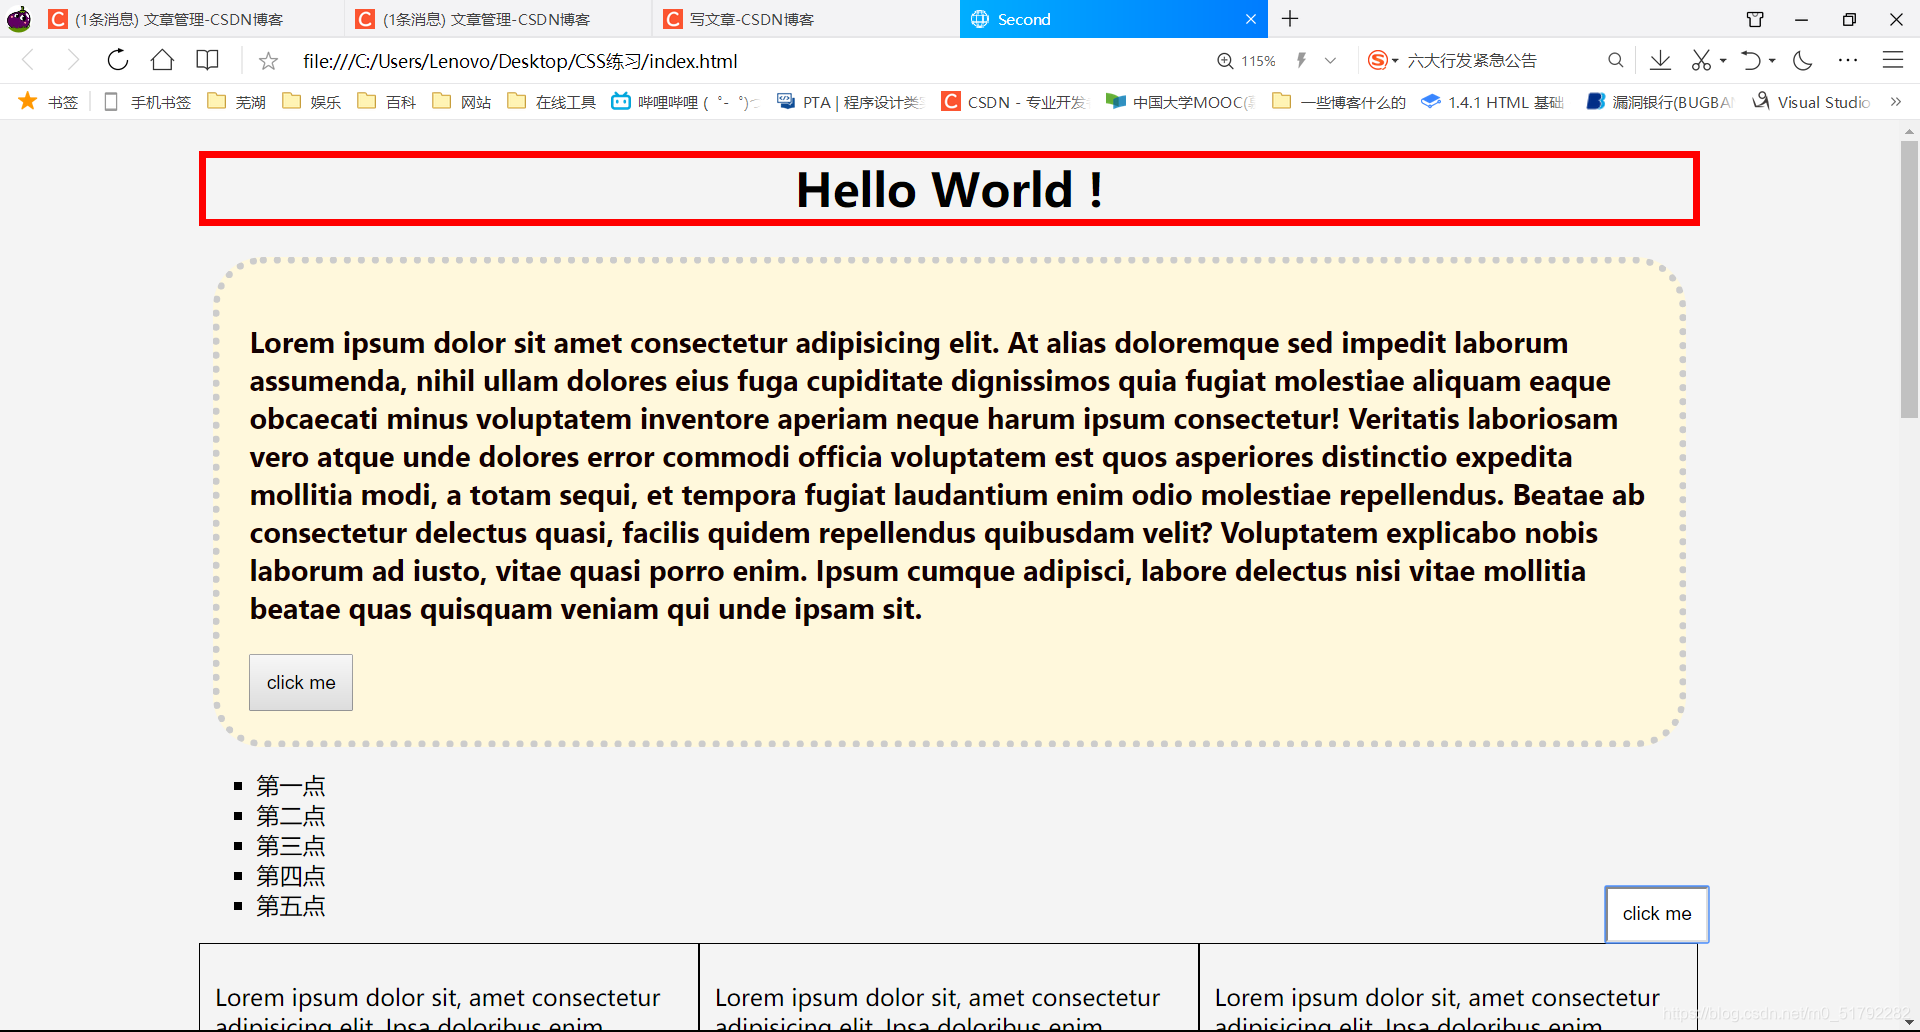The width and height of the screenshot is (1920, 1032).
Task: Toggle night mode moon icon
Action: coord(1803,60)
